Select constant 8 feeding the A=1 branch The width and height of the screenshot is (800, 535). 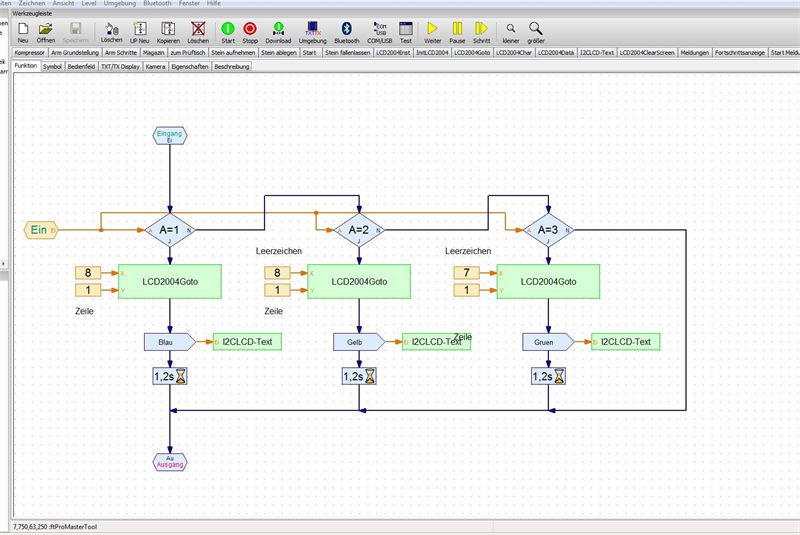click(88, 273)
